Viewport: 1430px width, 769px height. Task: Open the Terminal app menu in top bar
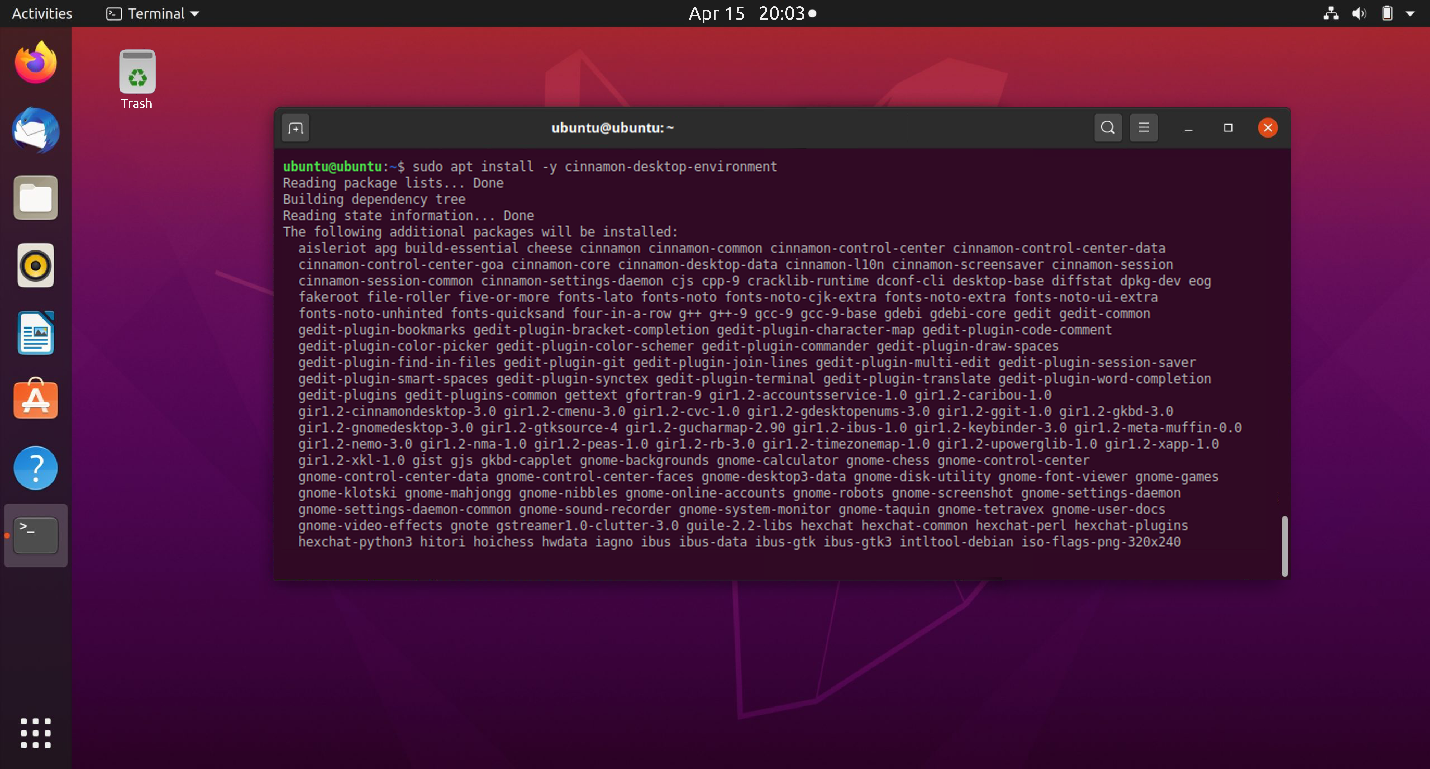click(x=152, y=13)
